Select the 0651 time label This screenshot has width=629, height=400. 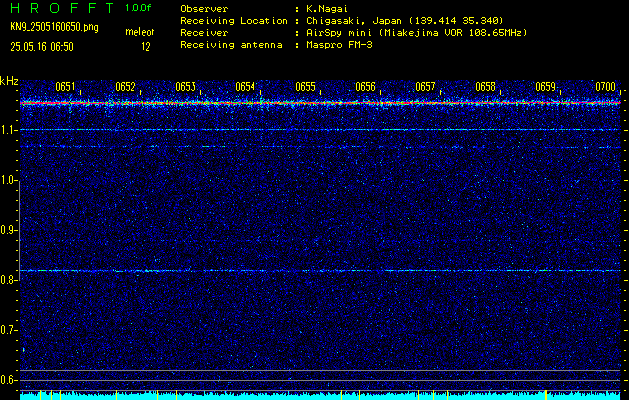click(65, 87)
